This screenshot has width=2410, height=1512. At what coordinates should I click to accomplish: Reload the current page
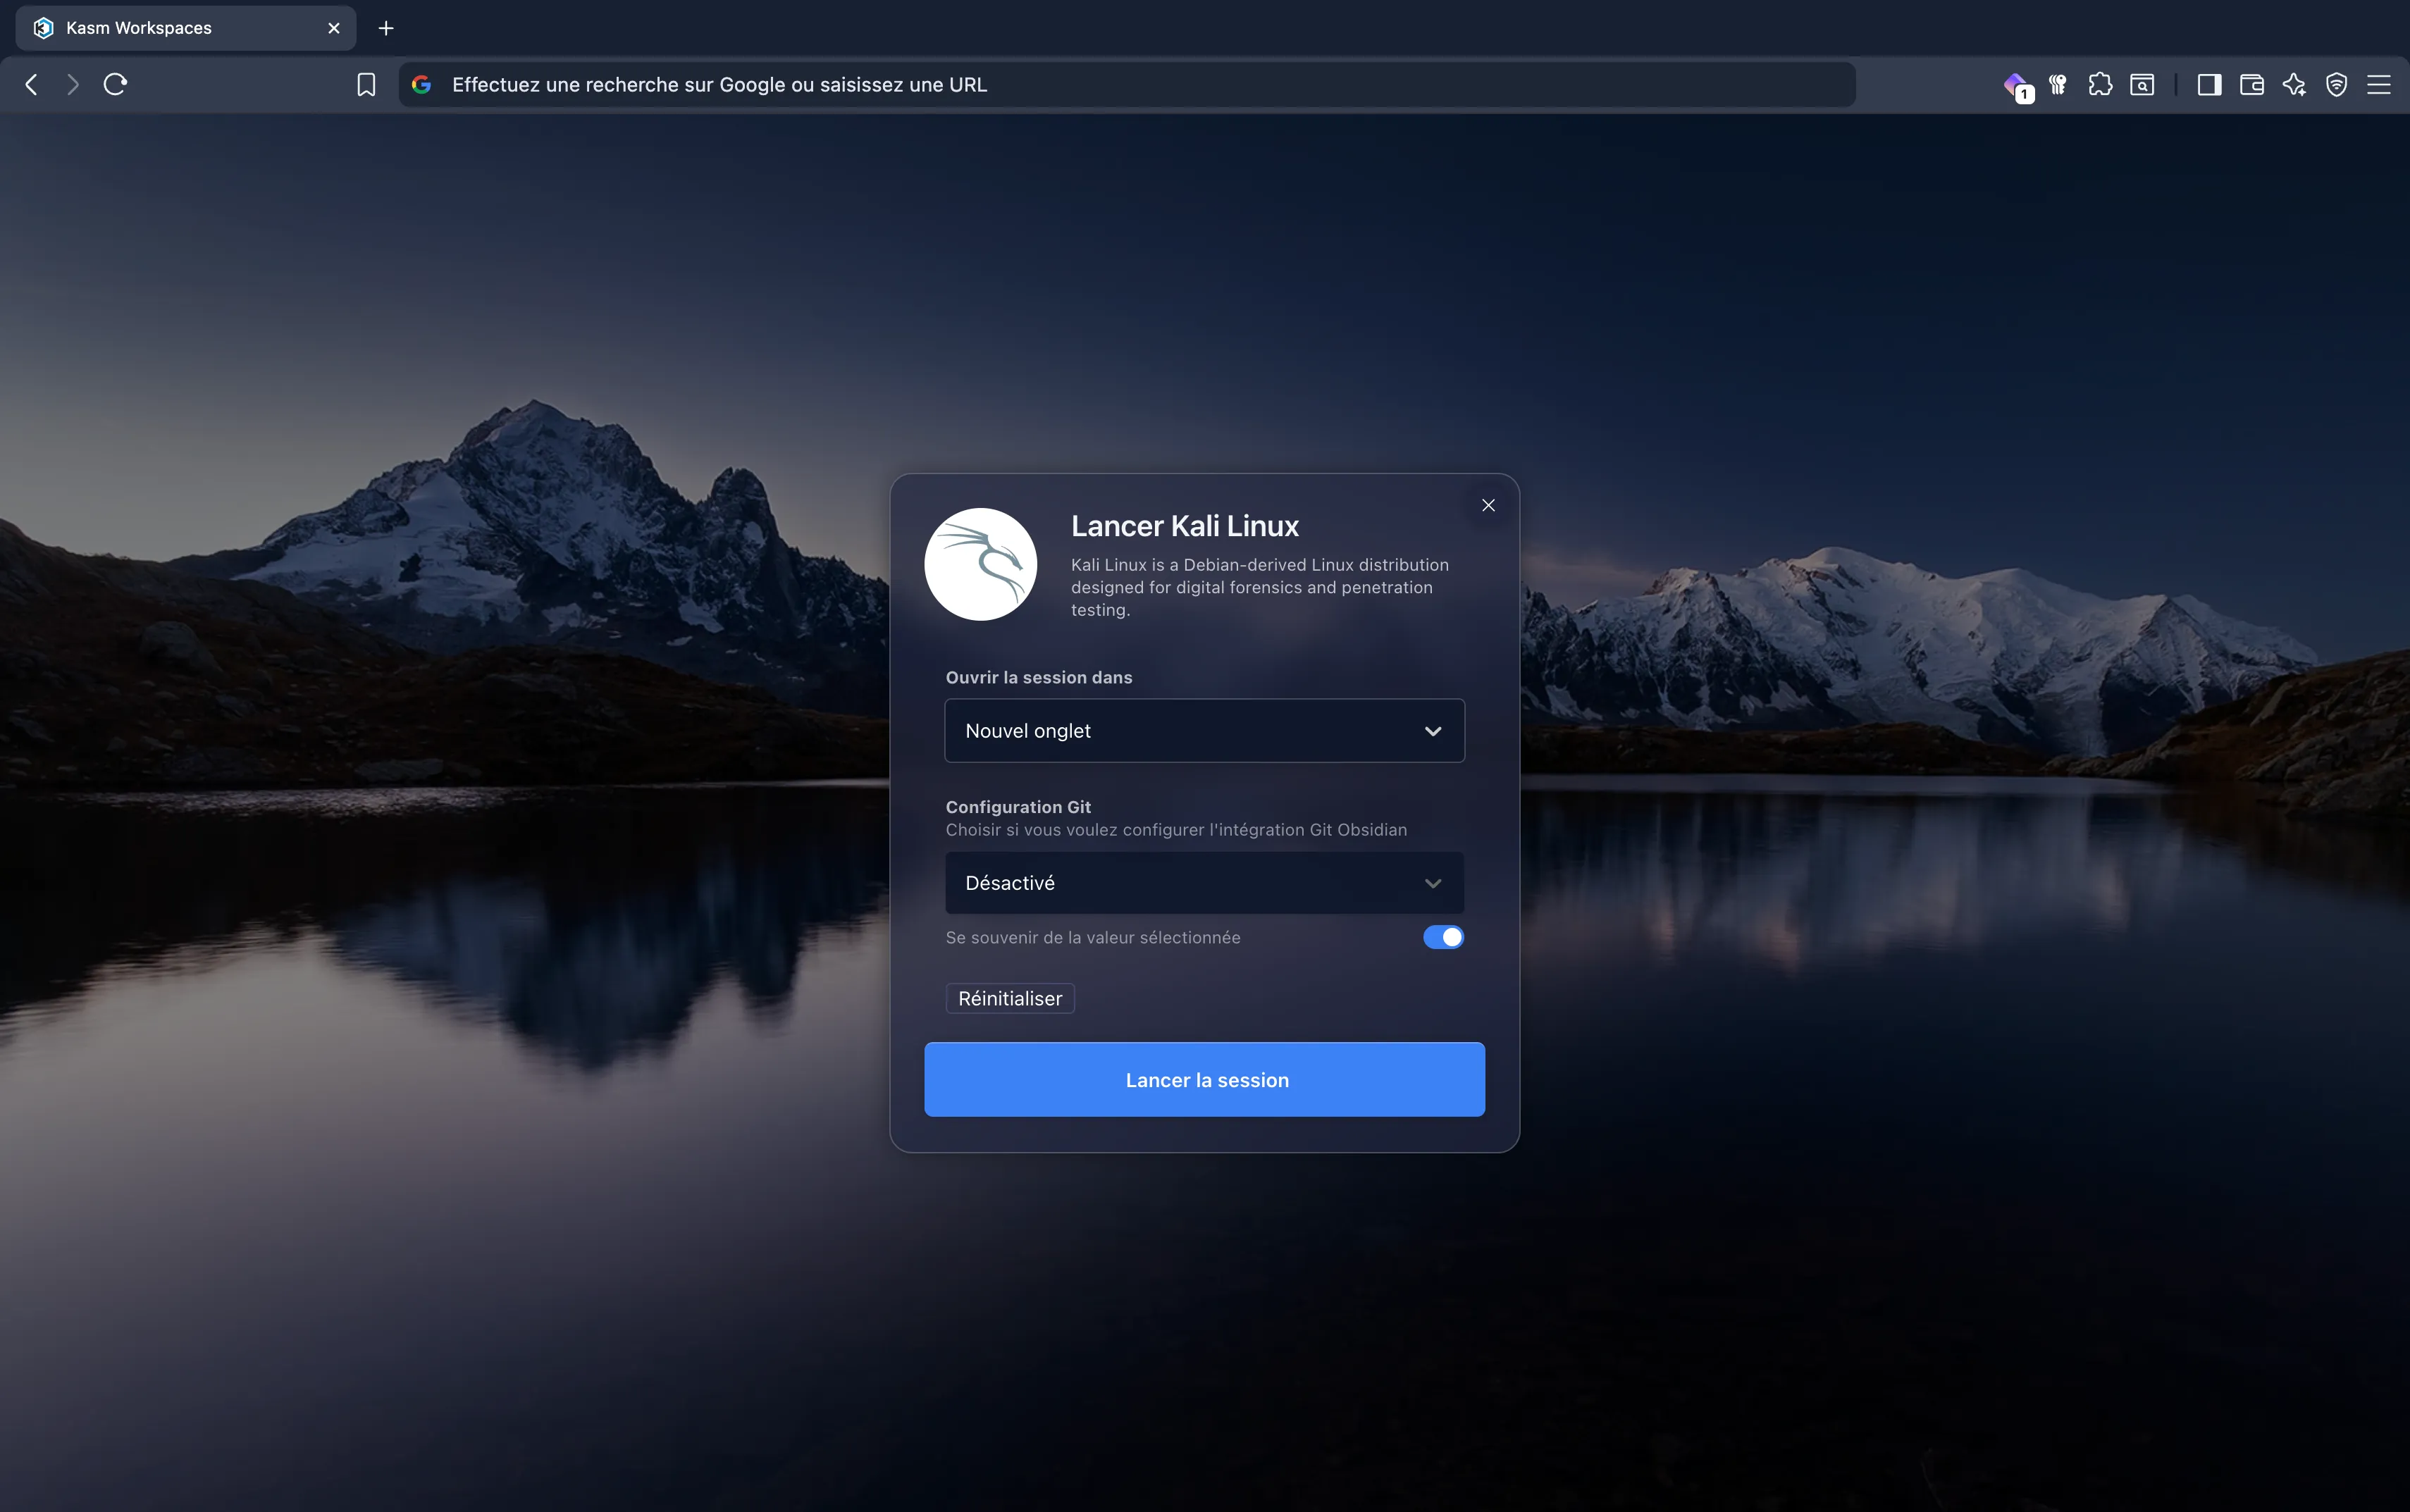pos(115,84)
